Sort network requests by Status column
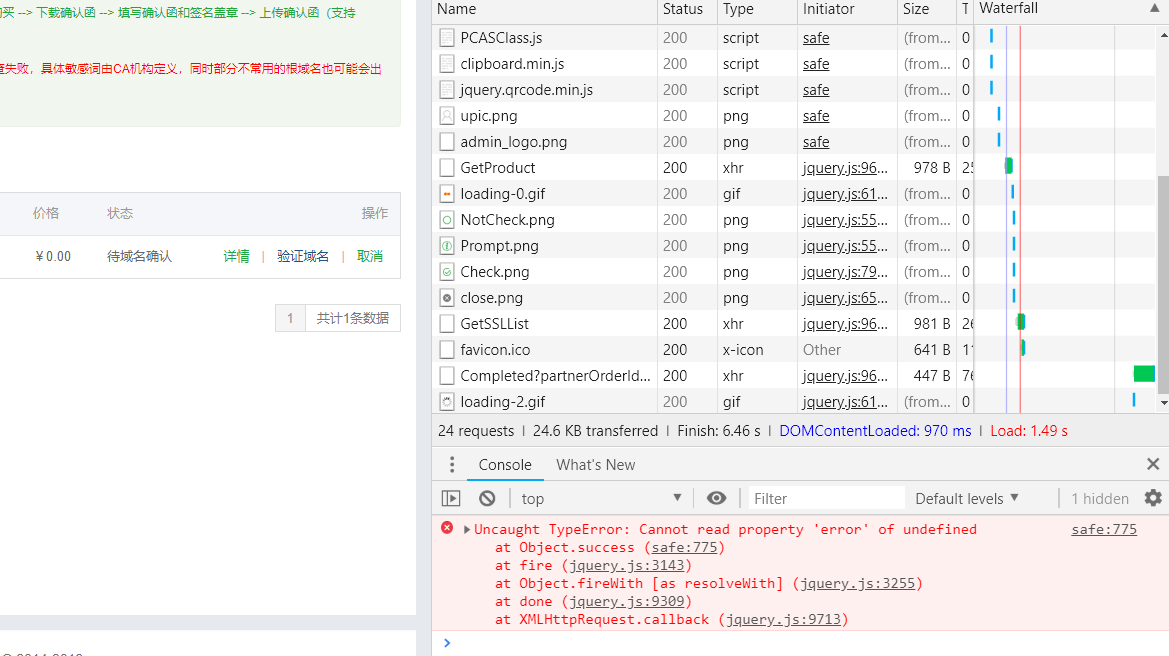 687,9
